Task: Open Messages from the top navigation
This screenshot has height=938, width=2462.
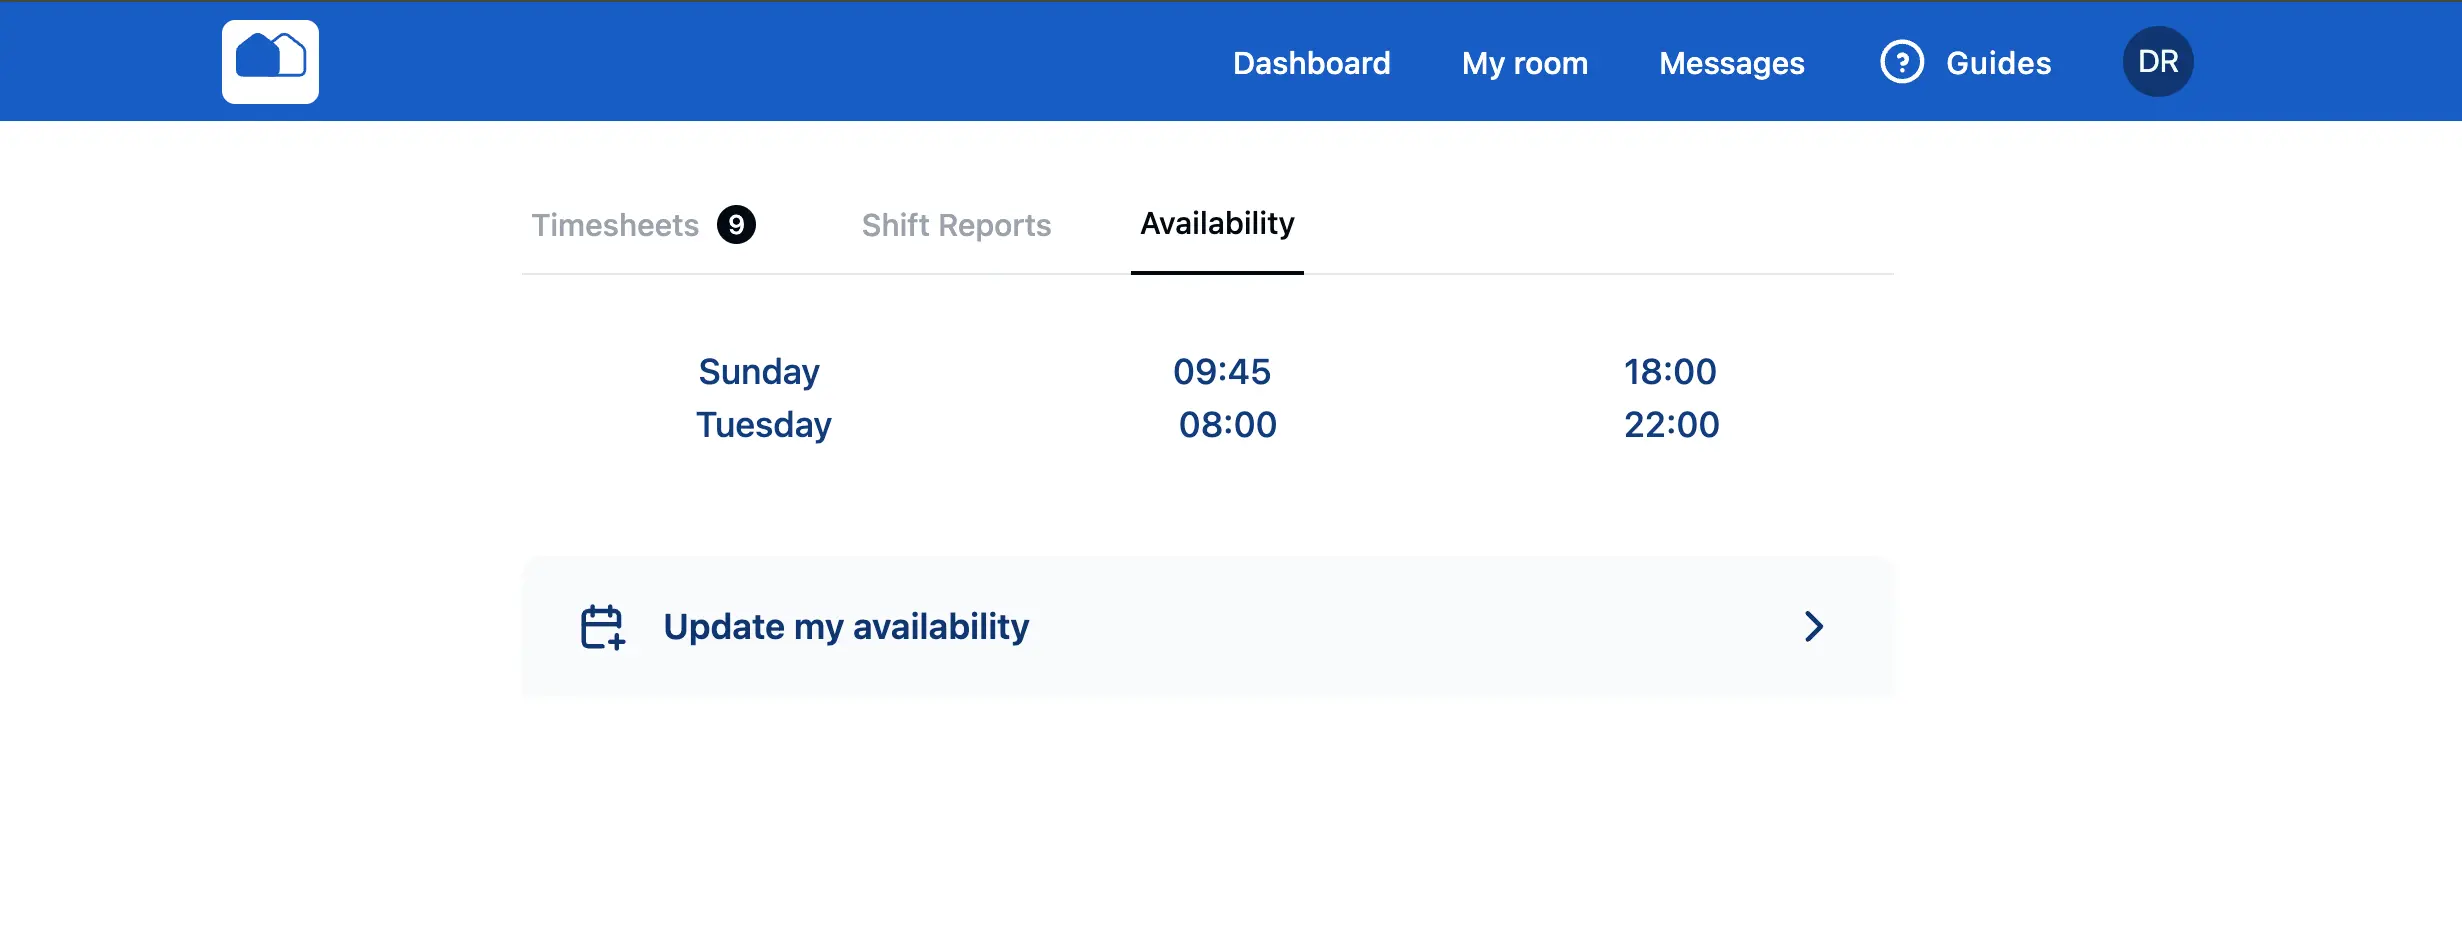Action: point(1731,63)
